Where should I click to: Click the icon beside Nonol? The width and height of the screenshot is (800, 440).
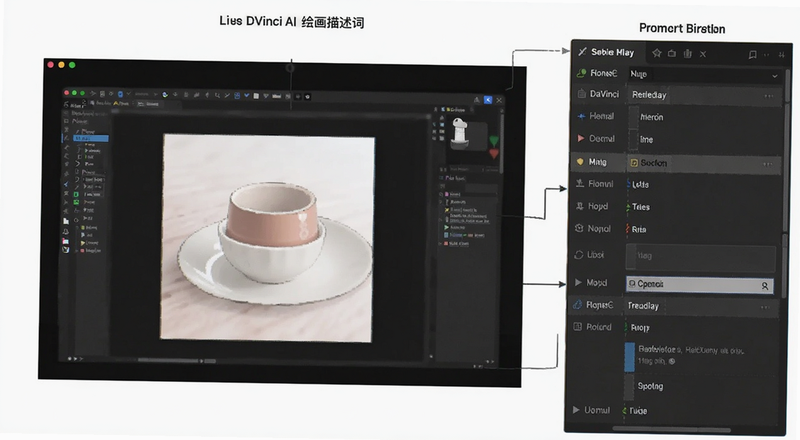coord(579,228)
